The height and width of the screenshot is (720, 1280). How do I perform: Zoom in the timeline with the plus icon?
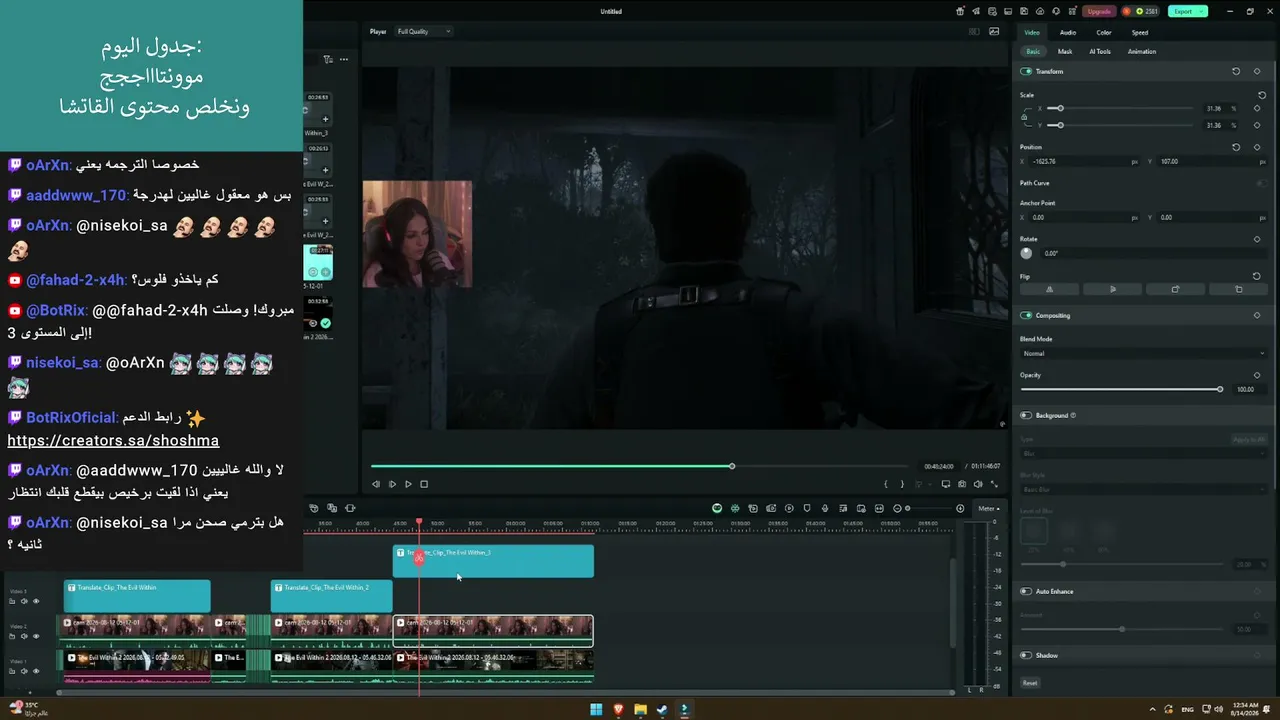tap(960, 508)
